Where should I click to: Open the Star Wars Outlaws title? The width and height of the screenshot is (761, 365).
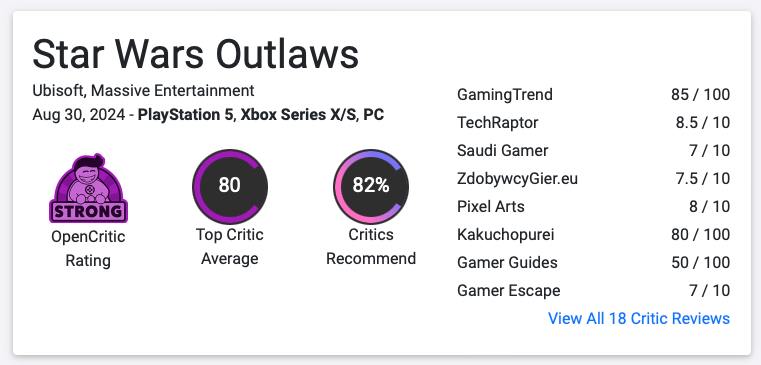[x=196, y=54]
